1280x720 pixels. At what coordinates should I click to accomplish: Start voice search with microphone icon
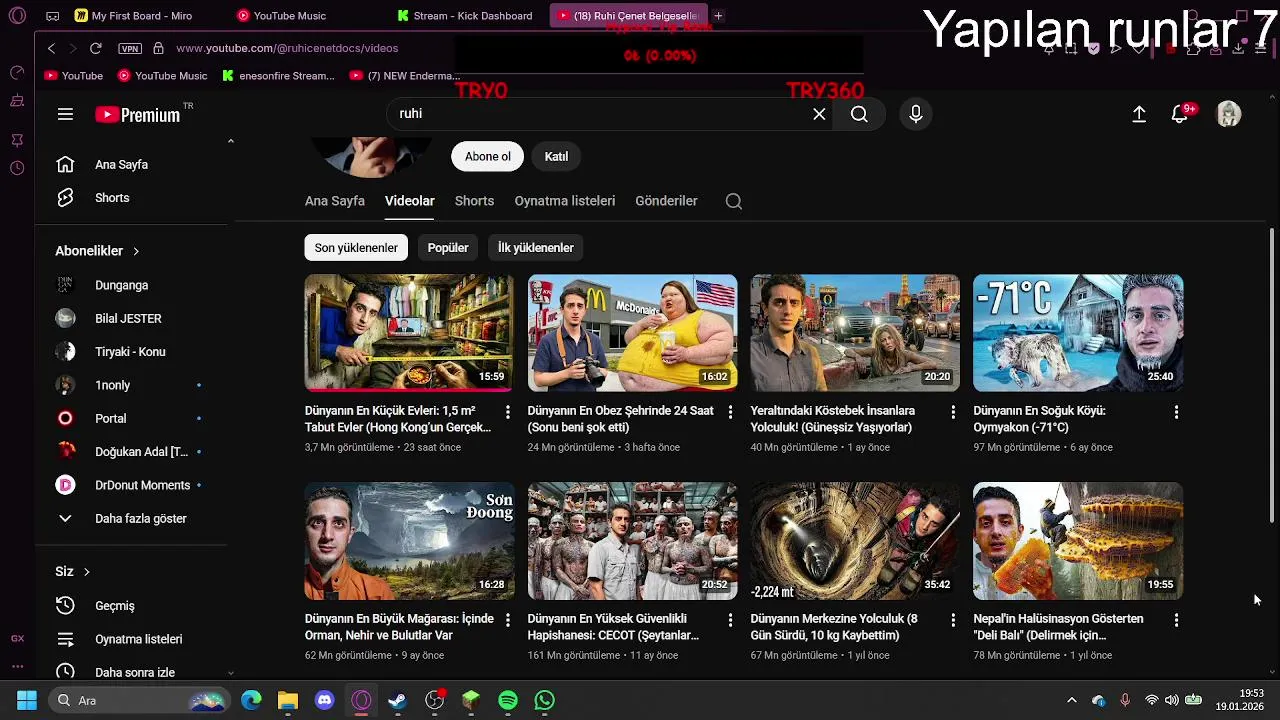[915, 114]
